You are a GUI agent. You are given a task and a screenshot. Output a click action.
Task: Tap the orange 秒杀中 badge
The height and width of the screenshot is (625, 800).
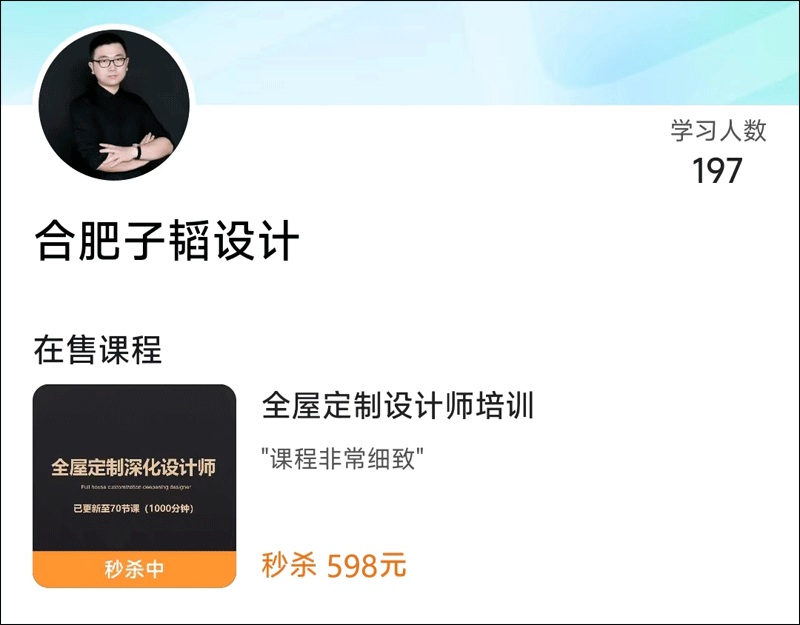(134, 569)
